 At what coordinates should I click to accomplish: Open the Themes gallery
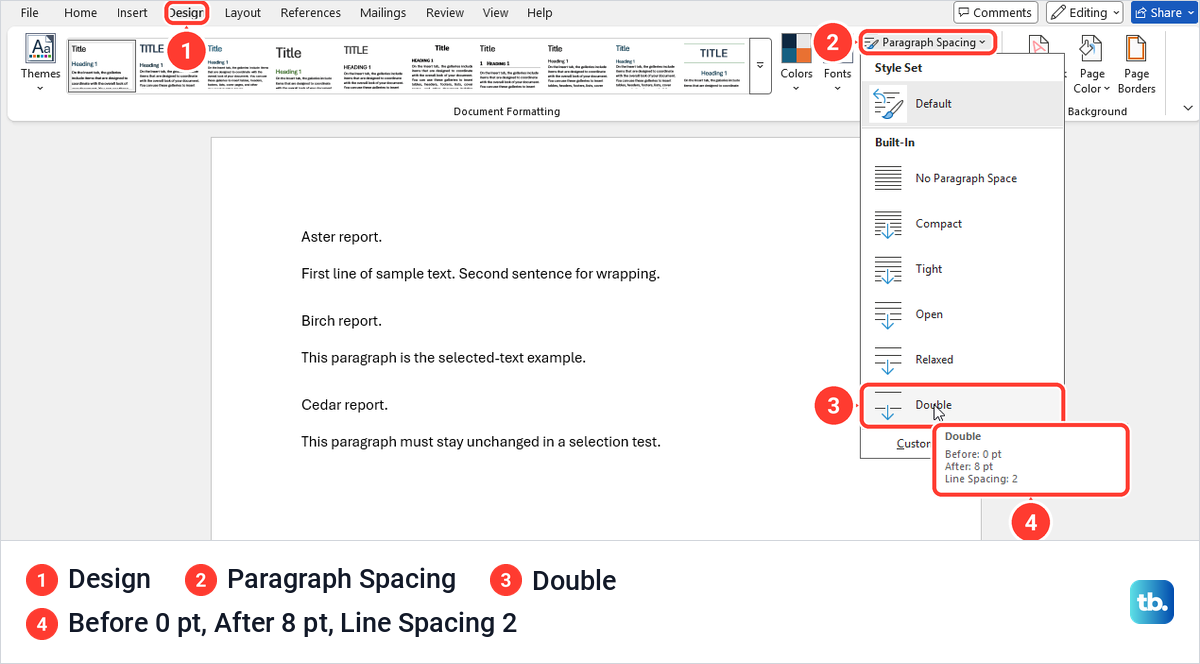40,63
